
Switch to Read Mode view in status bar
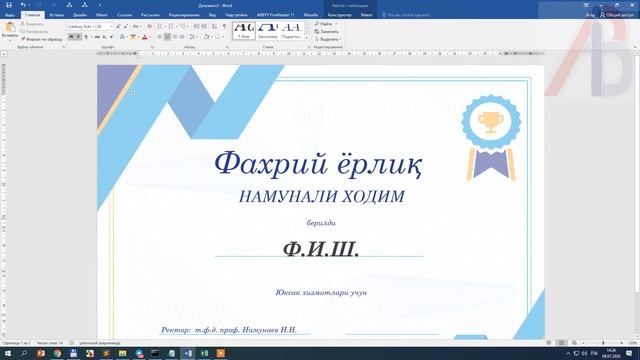(549, 343)
